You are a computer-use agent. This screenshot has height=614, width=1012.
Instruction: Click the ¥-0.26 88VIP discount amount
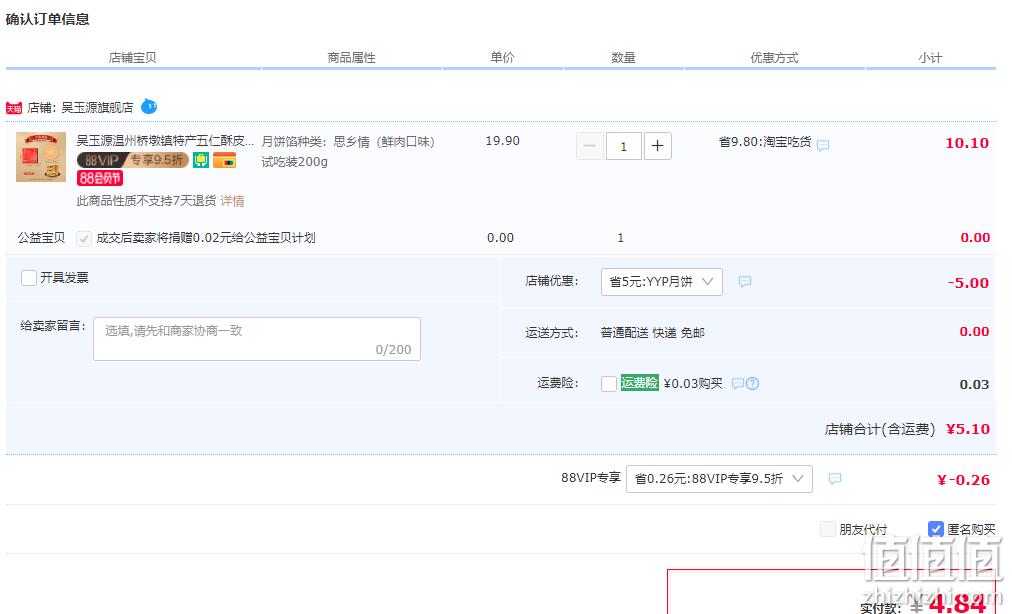[x=963, y=480]
